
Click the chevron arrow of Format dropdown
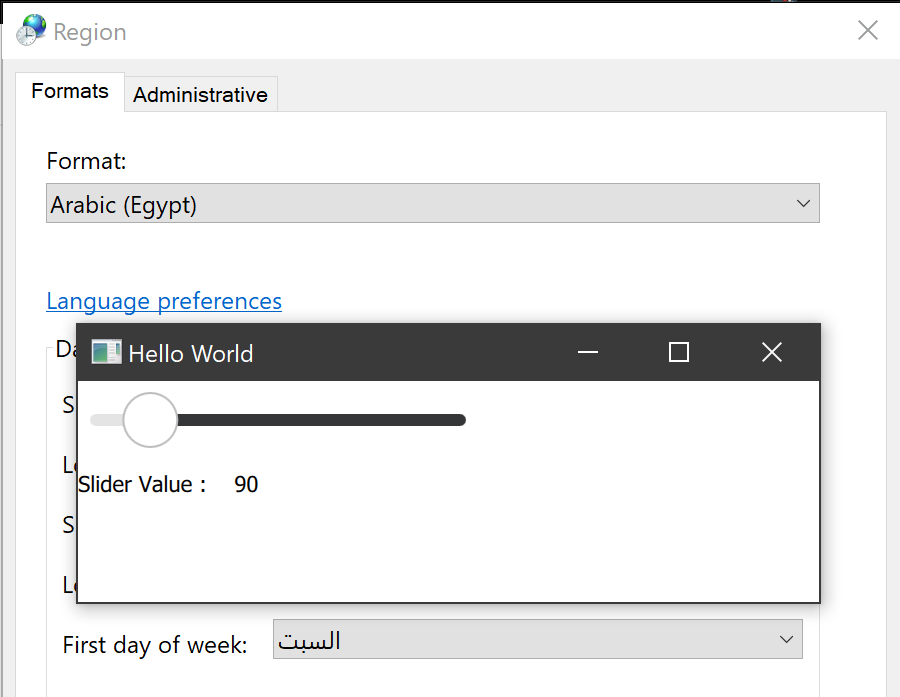[x=803, y=204]
